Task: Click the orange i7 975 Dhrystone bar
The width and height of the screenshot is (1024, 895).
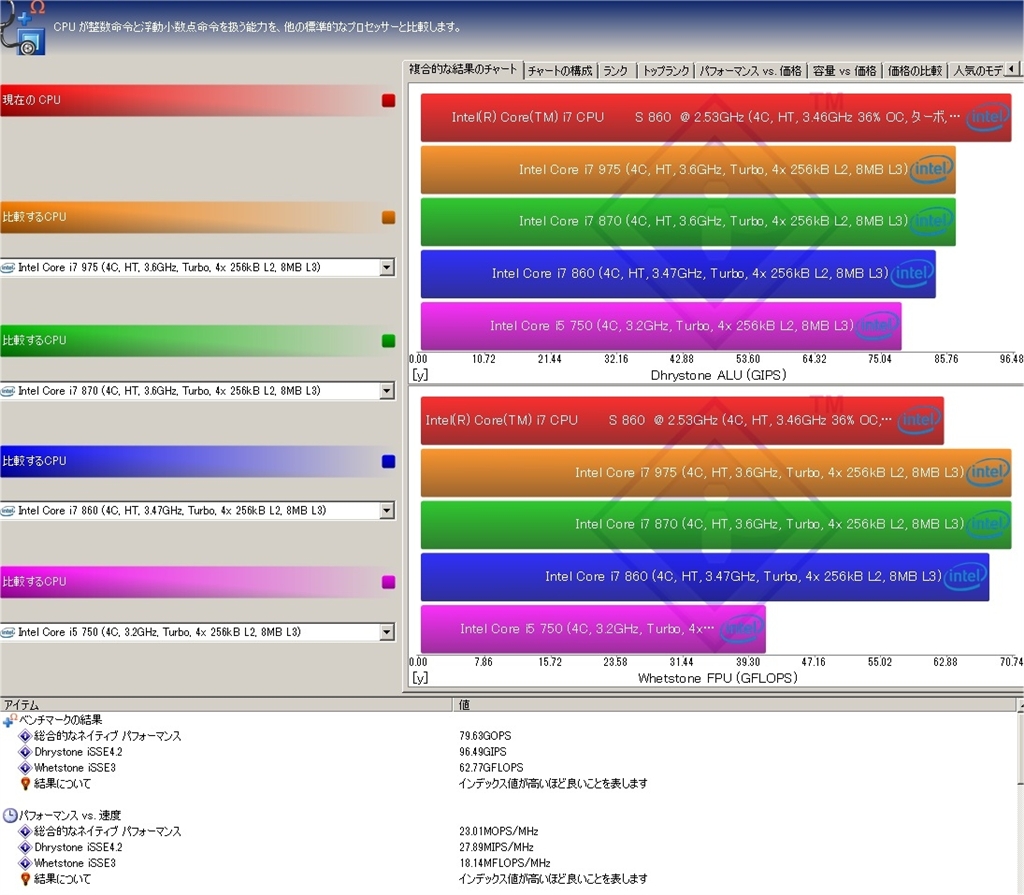Action: (x=688, y=170)
